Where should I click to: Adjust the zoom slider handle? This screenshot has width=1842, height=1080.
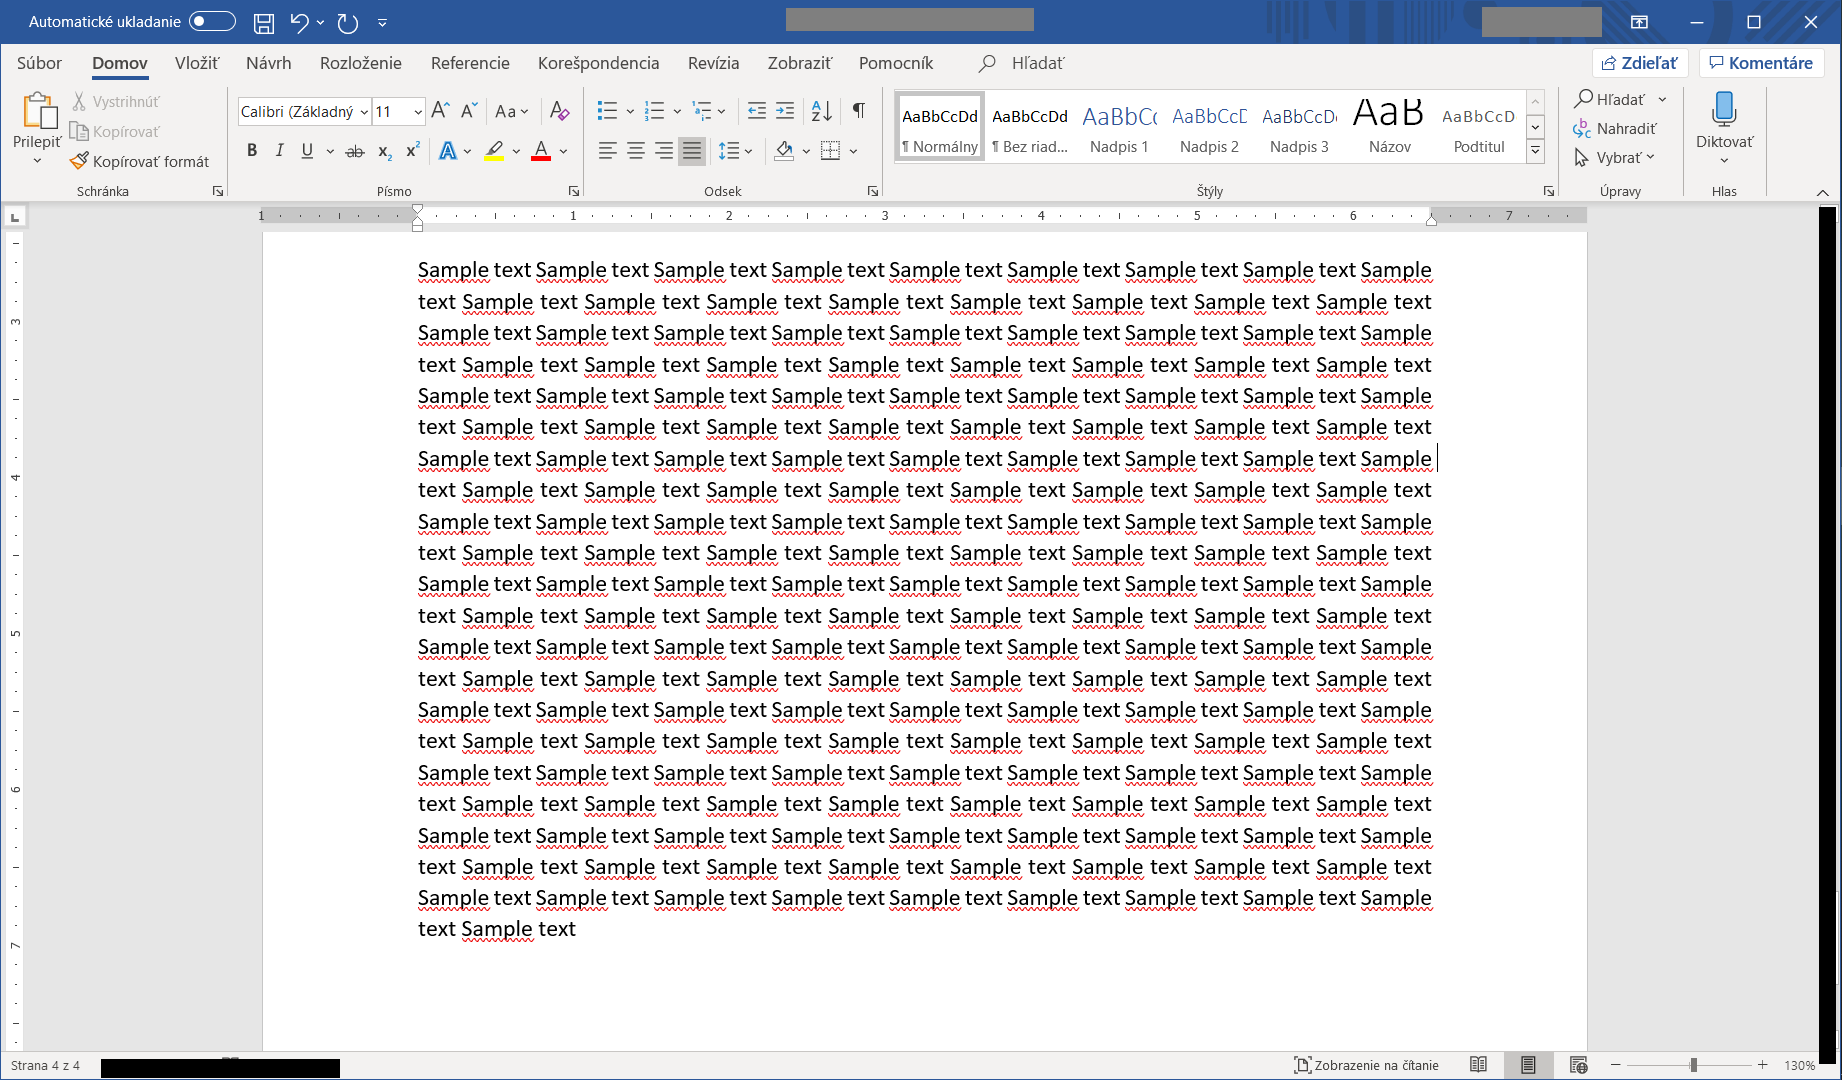[1693, 1065]
